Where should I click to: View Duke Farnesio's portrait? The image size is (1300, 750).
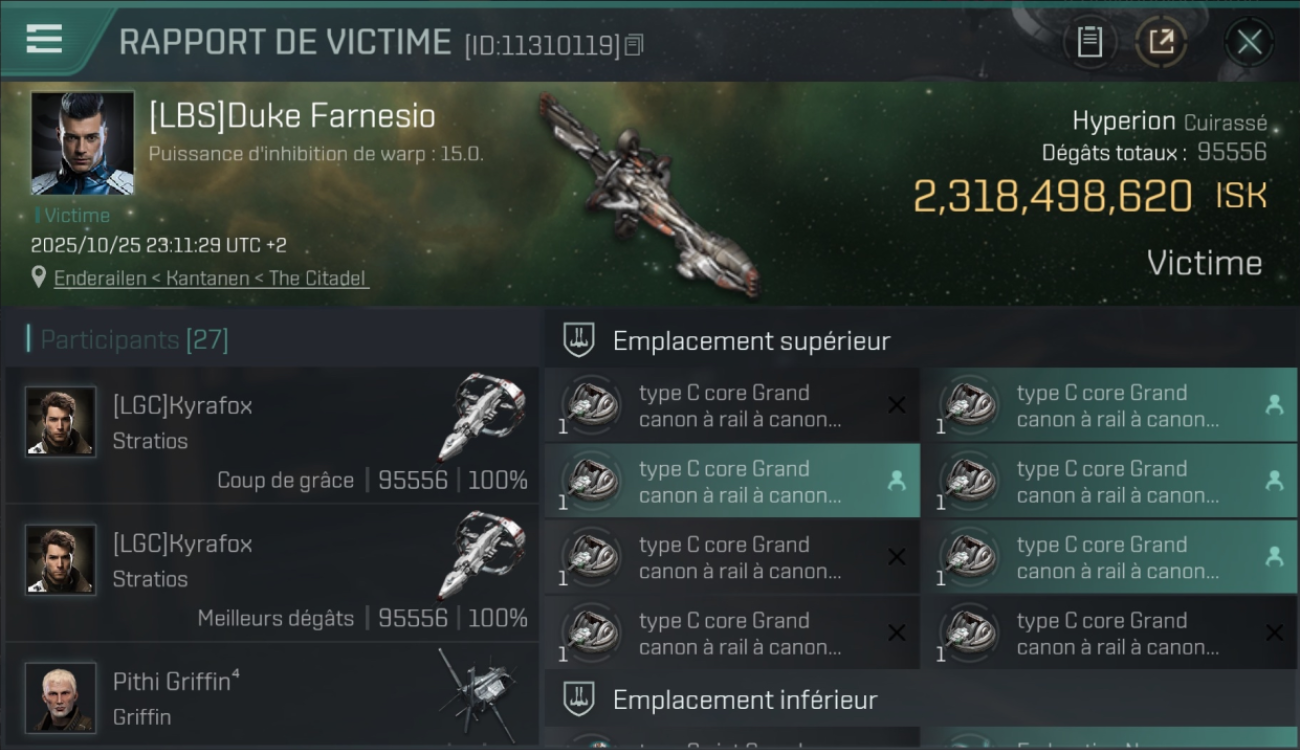(82, 143)
